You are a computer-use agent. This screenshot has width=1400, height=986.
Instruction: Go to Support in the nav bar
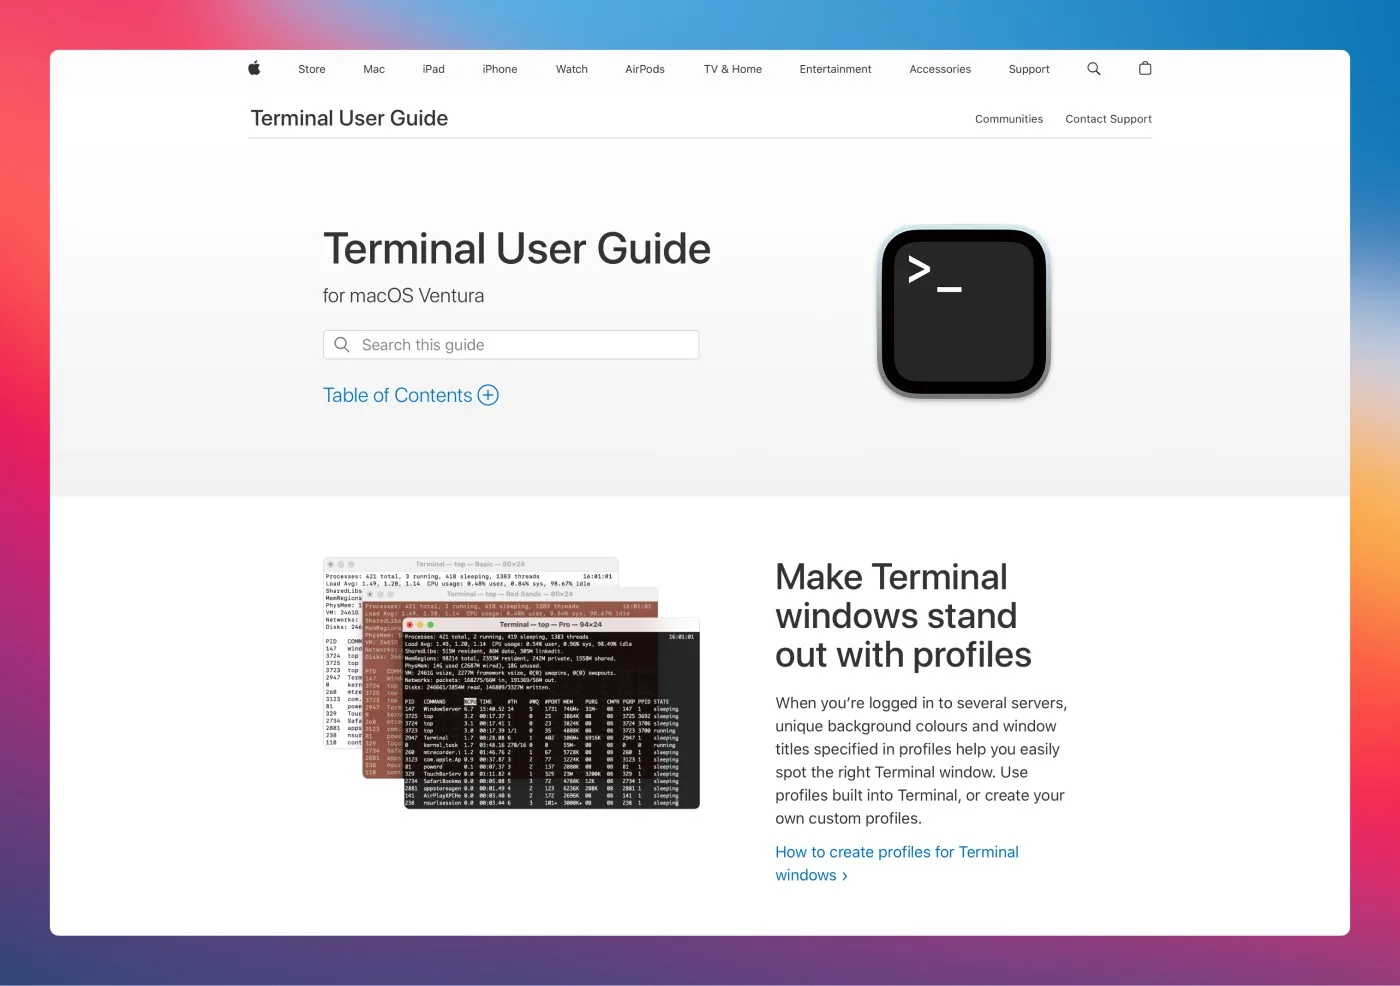click(1029, 69)
